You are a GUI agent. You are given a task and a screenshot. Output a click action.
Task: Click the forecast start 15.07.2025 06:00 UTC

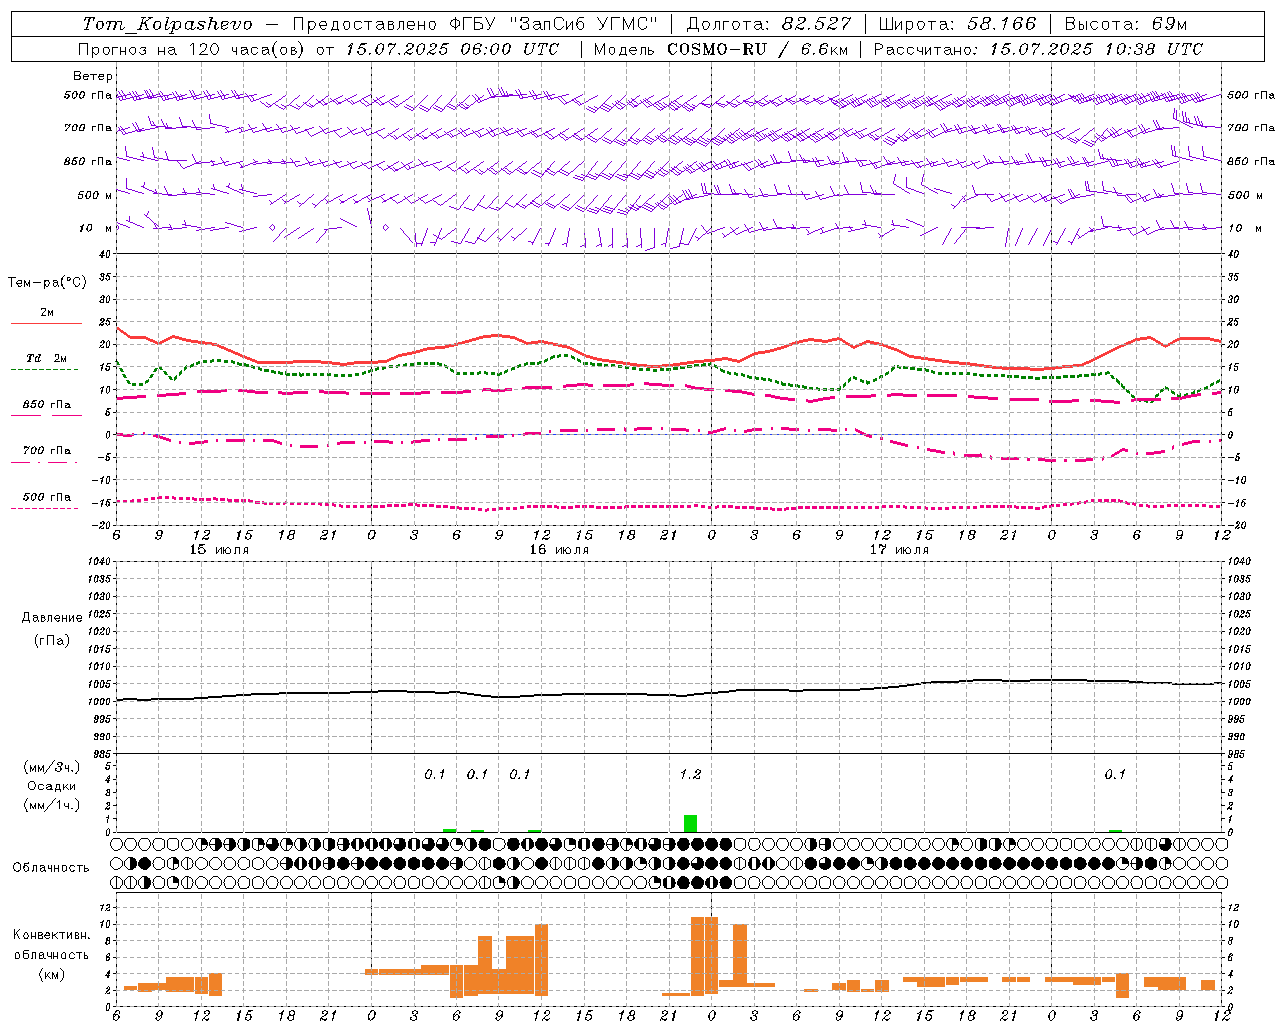(452, 49)
